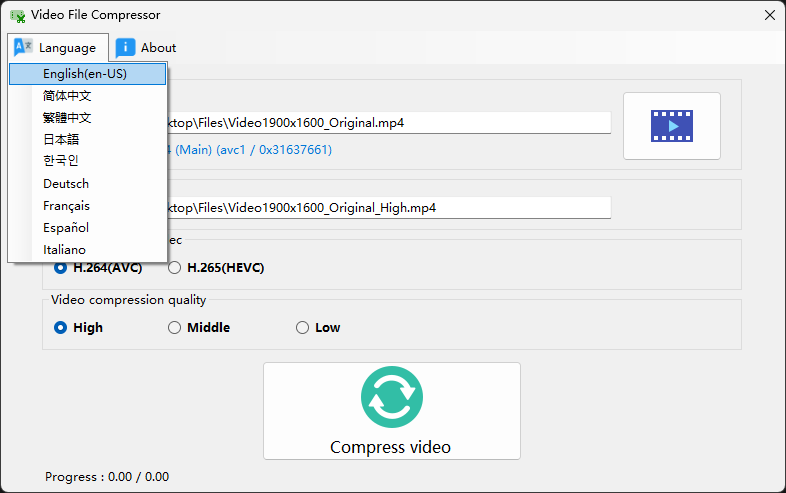
Task: Click the film strip browse video button
Action: [672, 126]
